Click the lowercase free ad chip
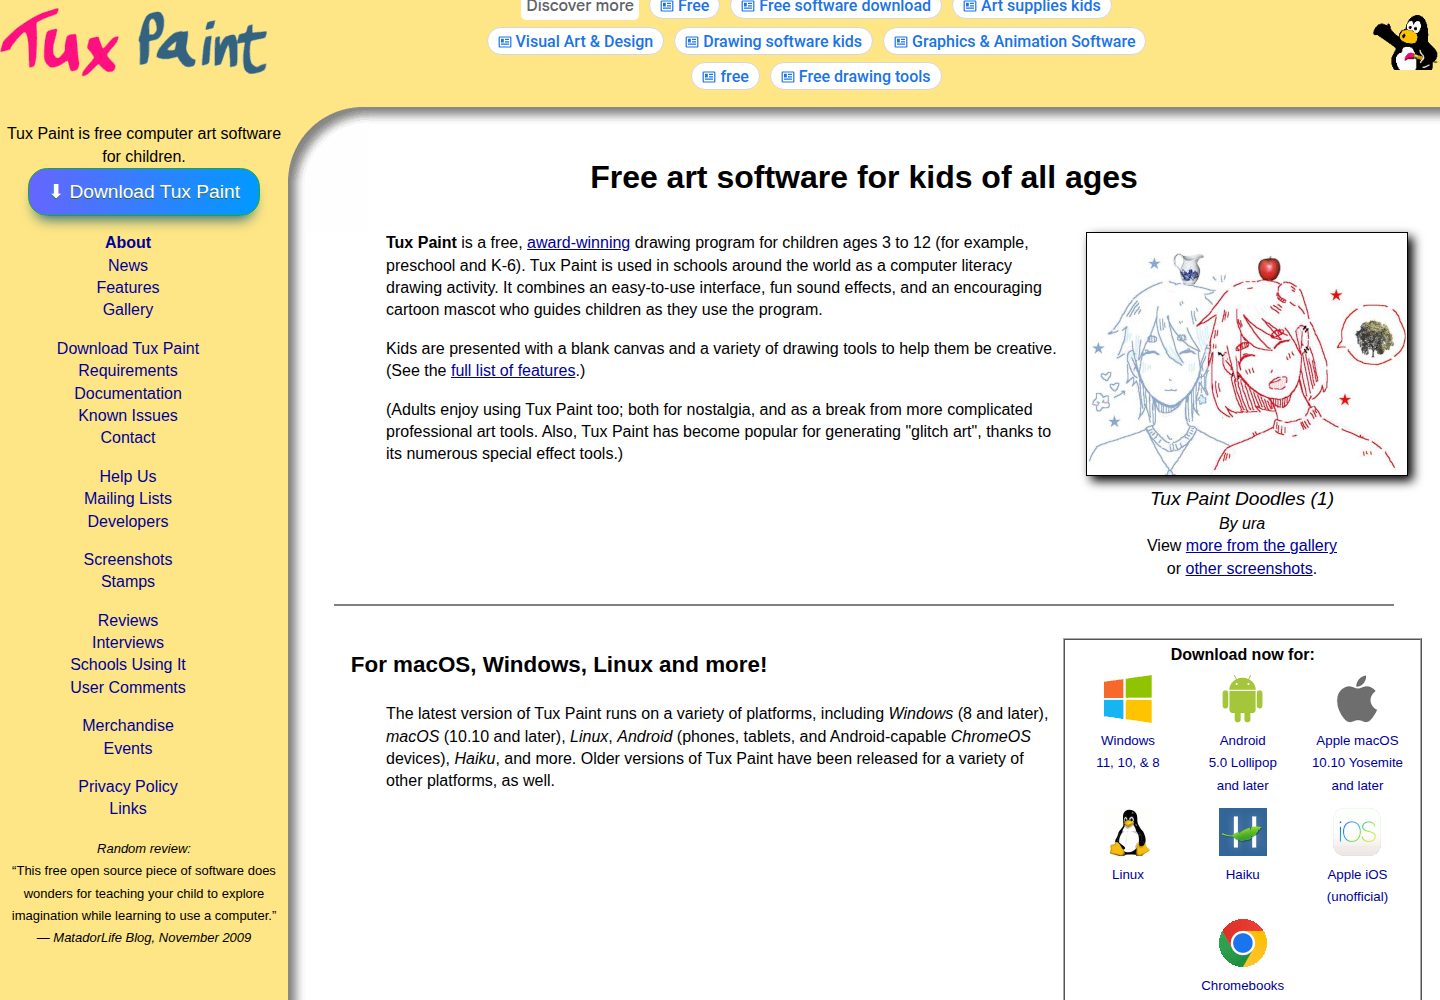 pos(726,76)
